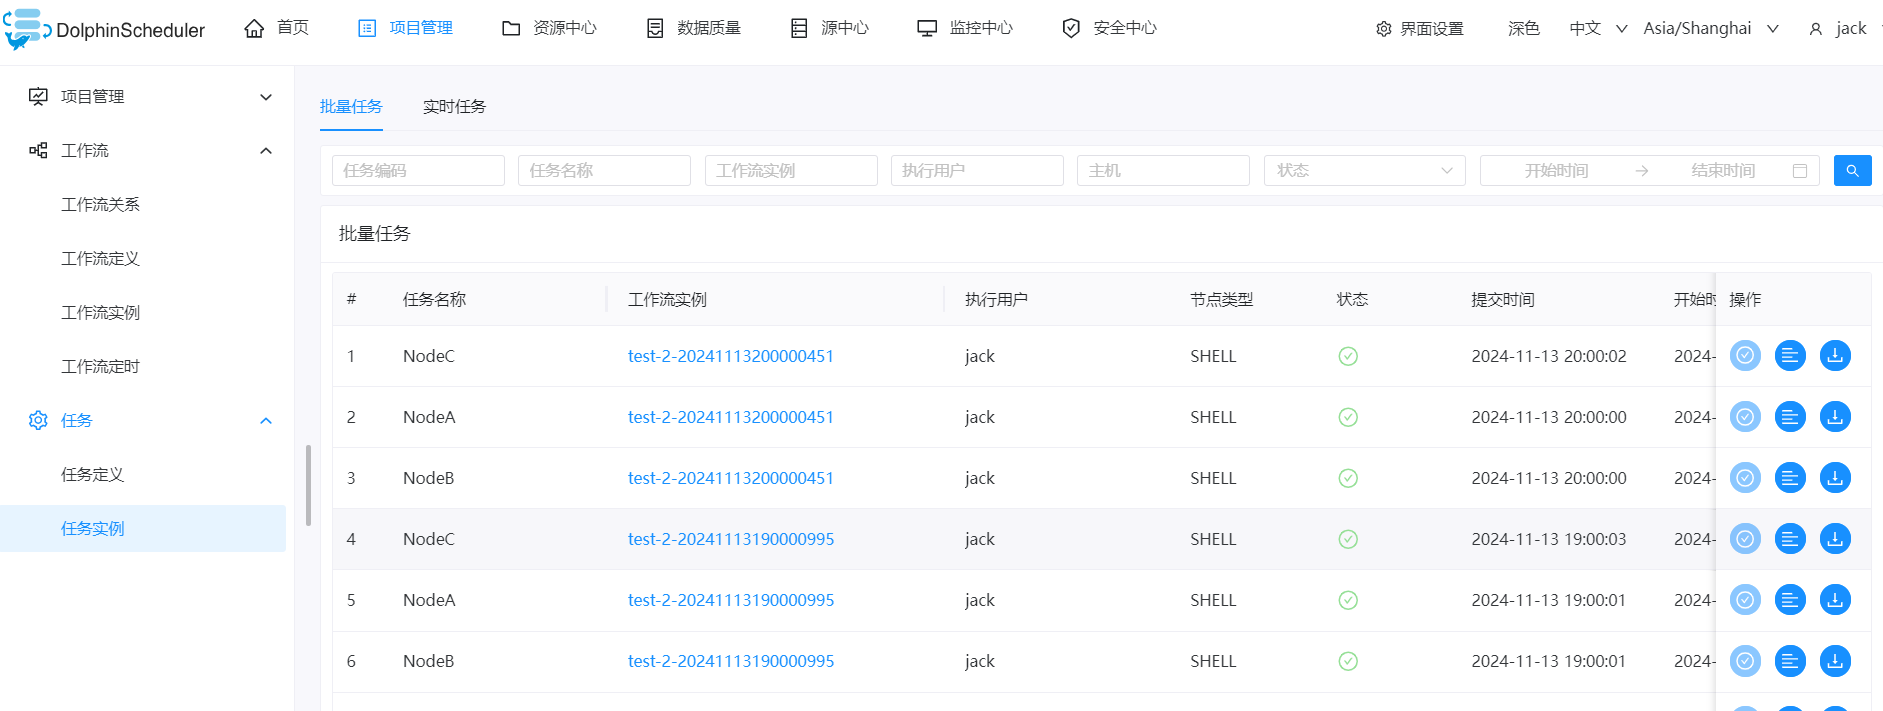Open workflow instance link in row 4 NodeC
Image resolution: width=1883 pixels, height=711 pixels.
(731, 539)
